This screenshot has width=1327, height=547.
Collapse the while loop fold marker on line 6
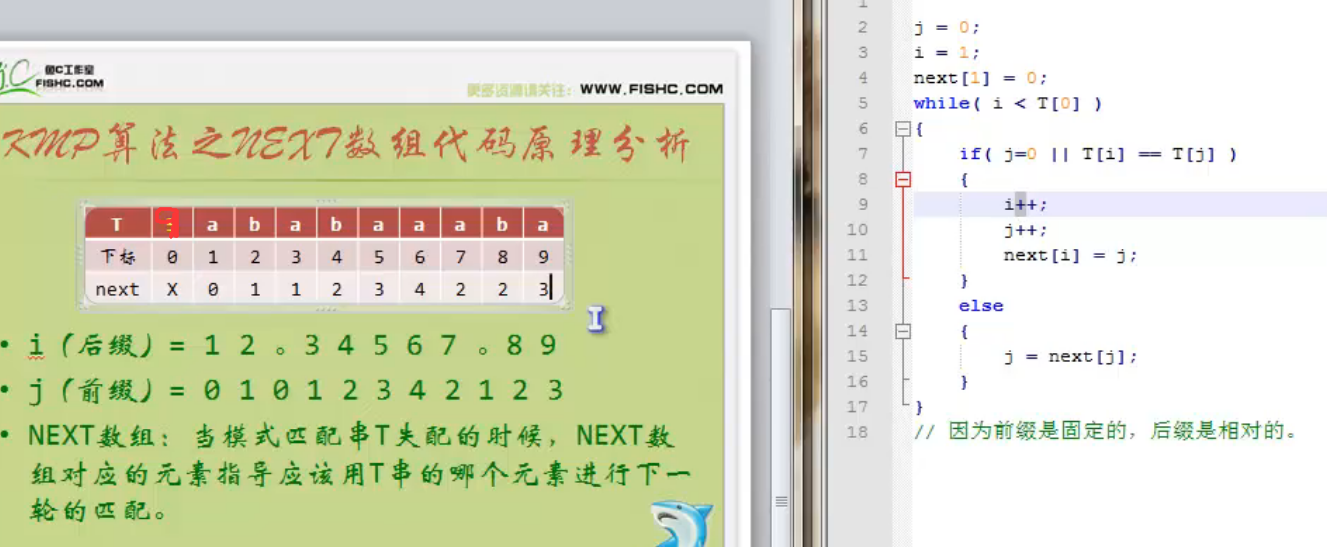[903, 129]
